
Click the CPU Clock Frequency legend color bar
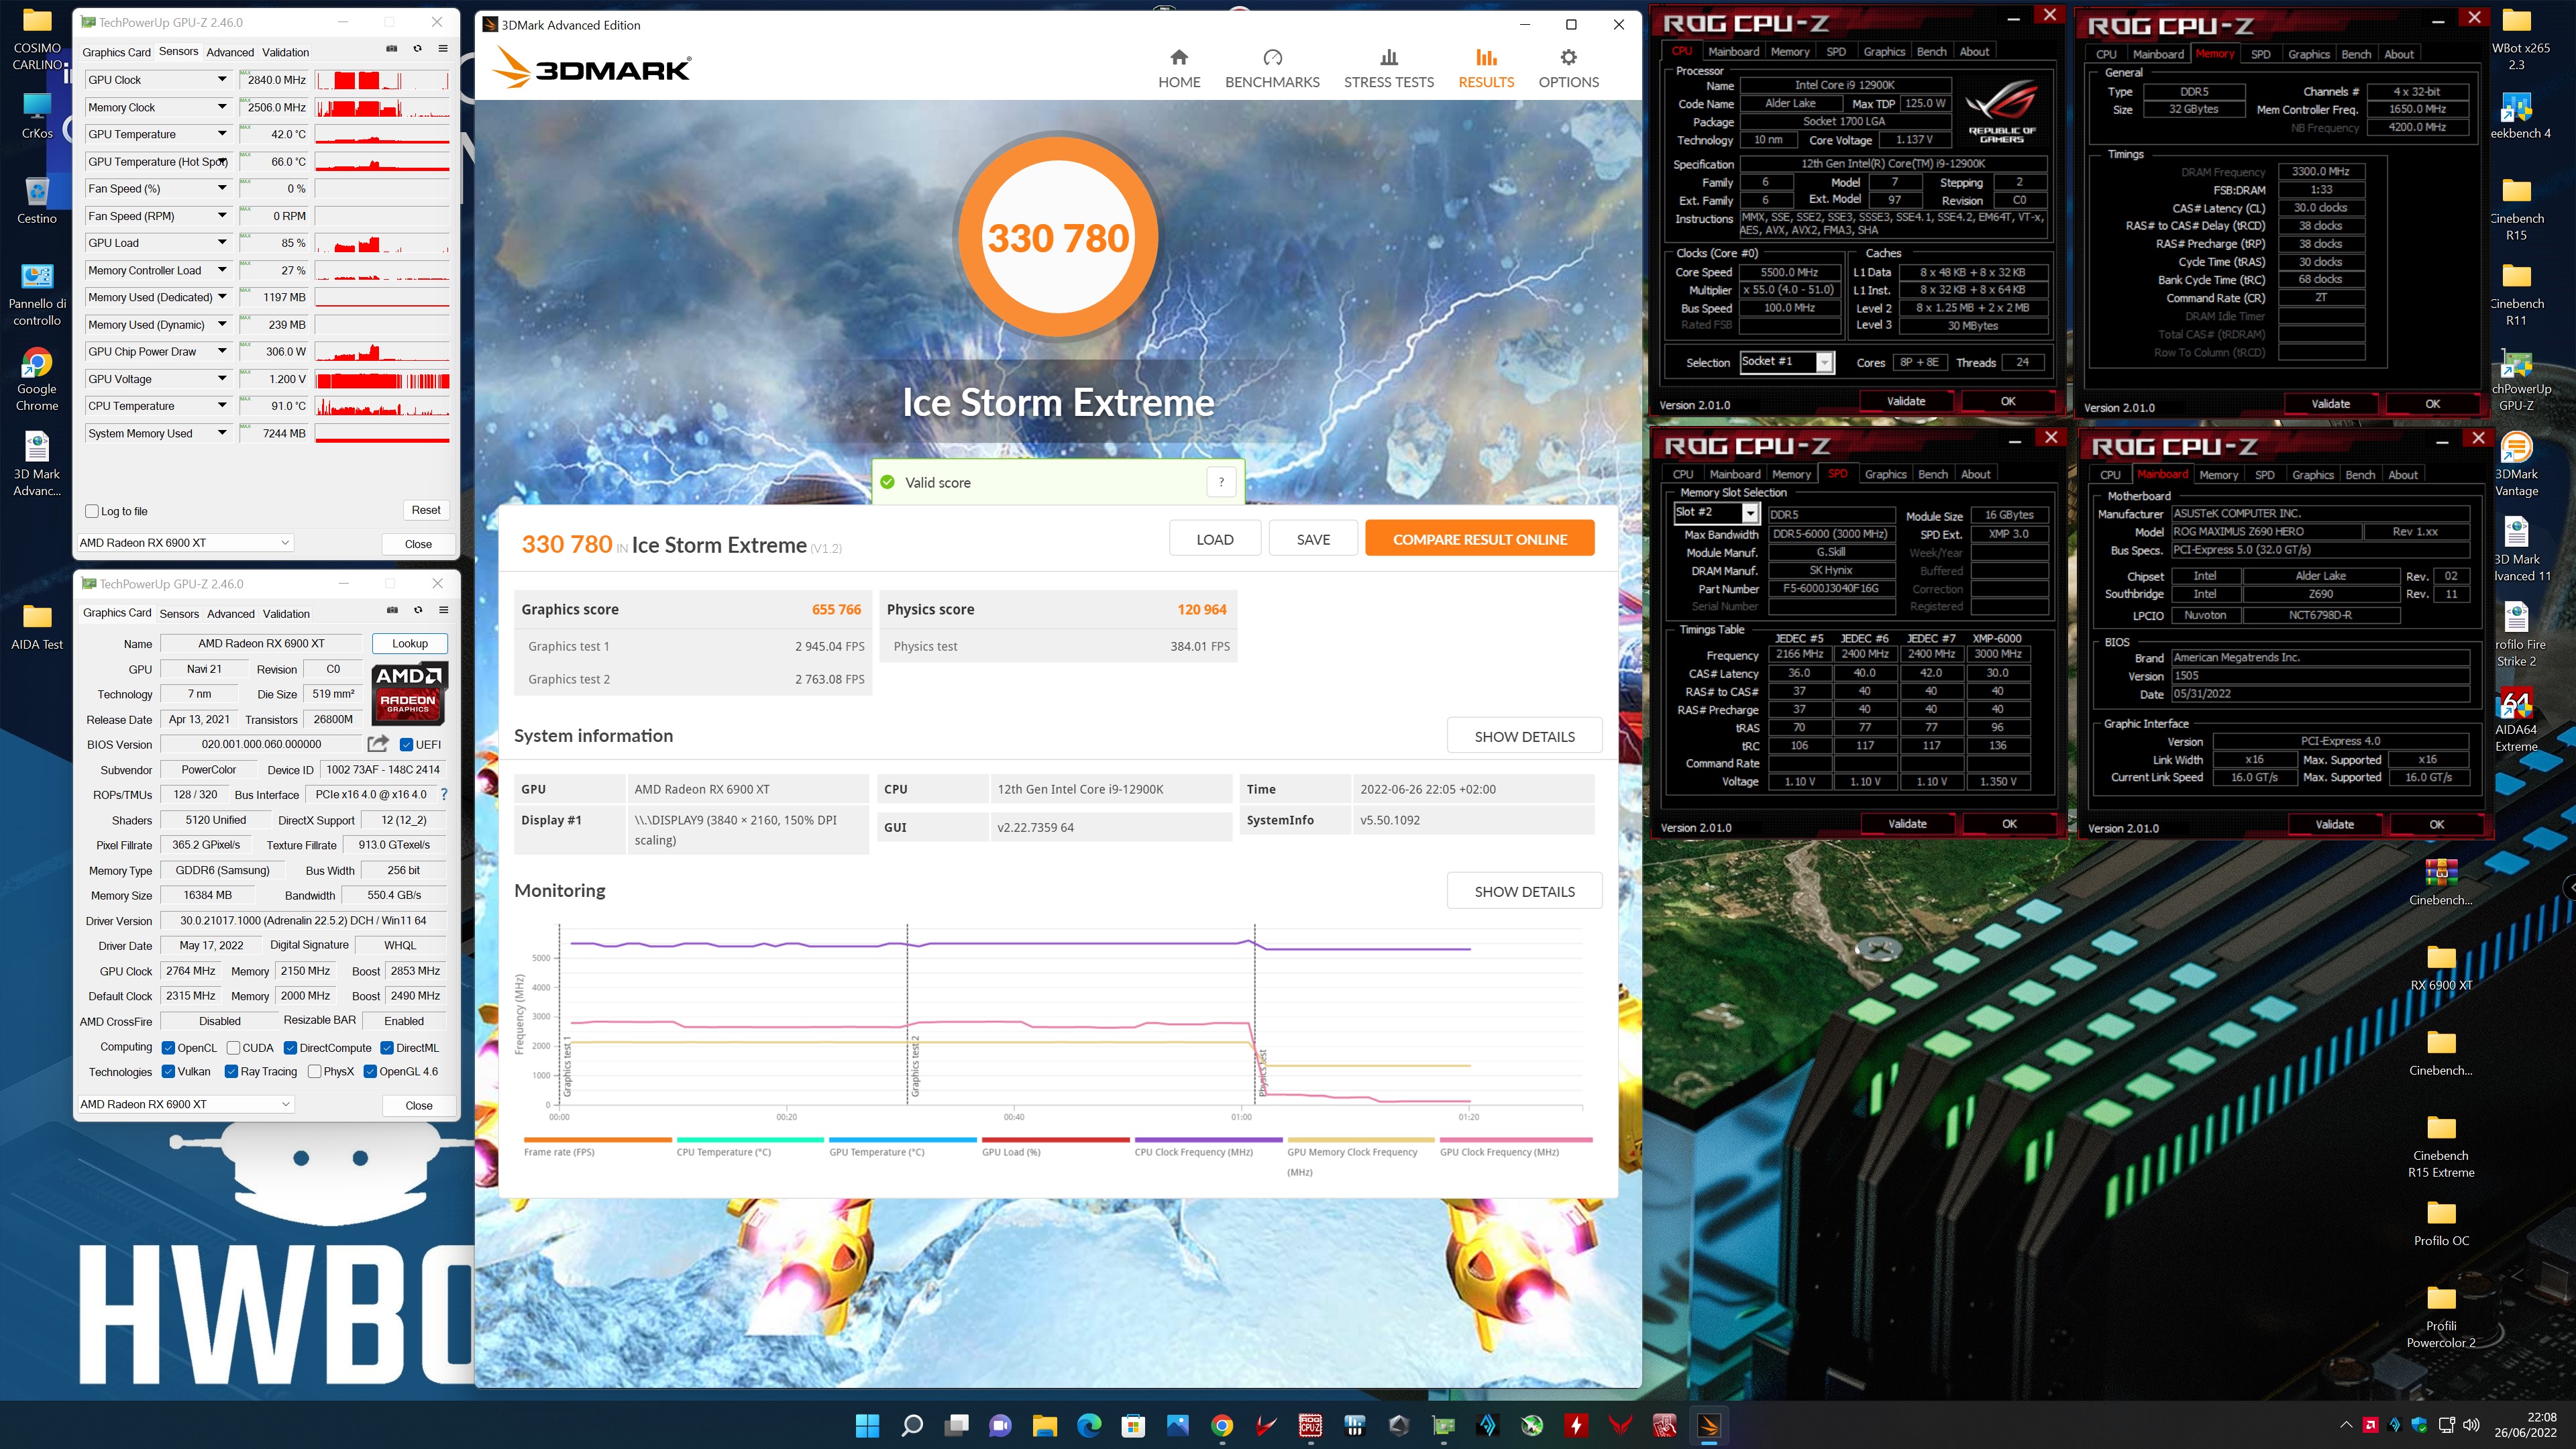1208,1140
